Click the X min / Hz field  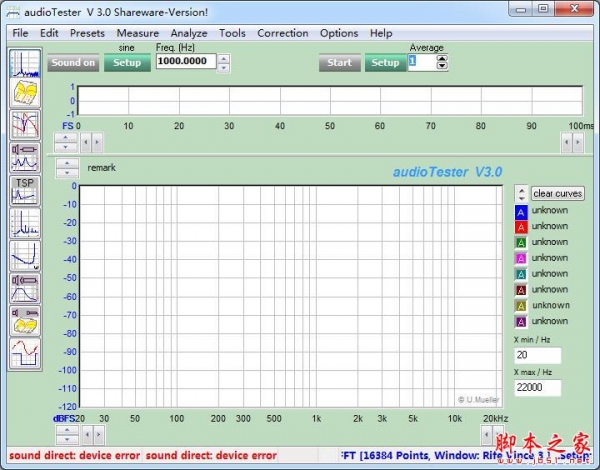[x=538, y=355]
